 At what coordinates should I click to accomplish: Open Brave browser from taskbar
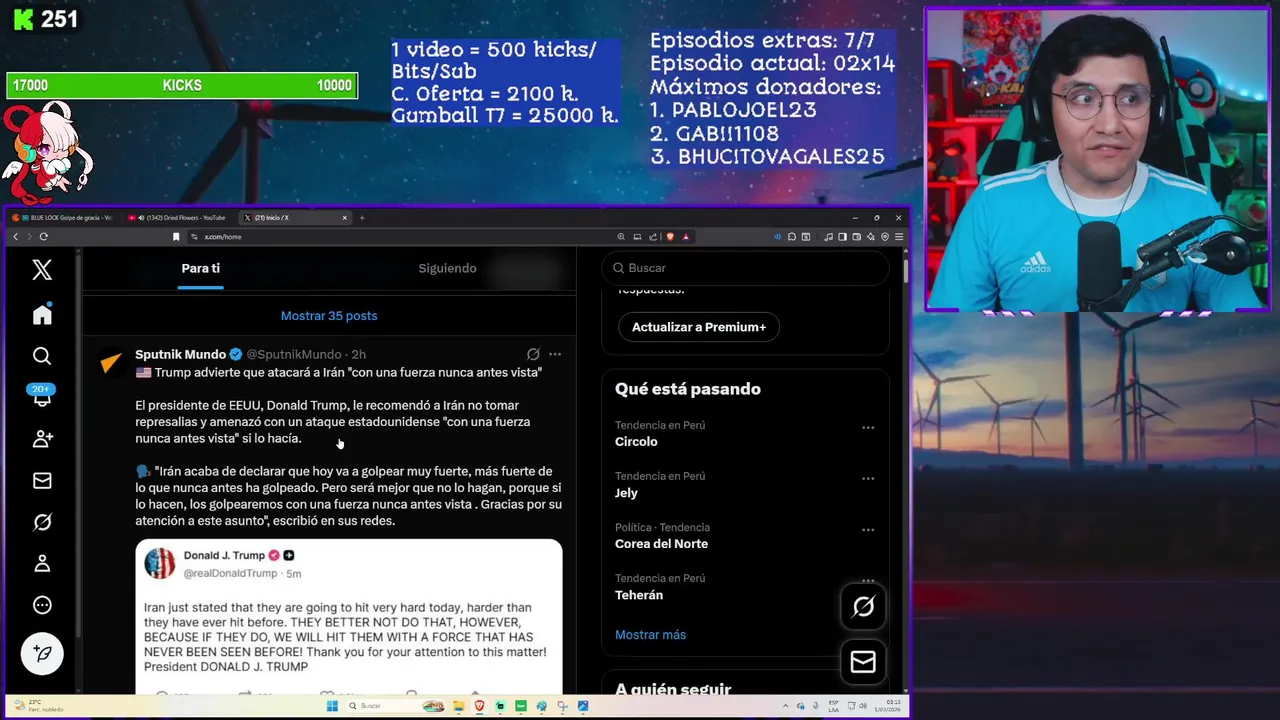[480, 706]
